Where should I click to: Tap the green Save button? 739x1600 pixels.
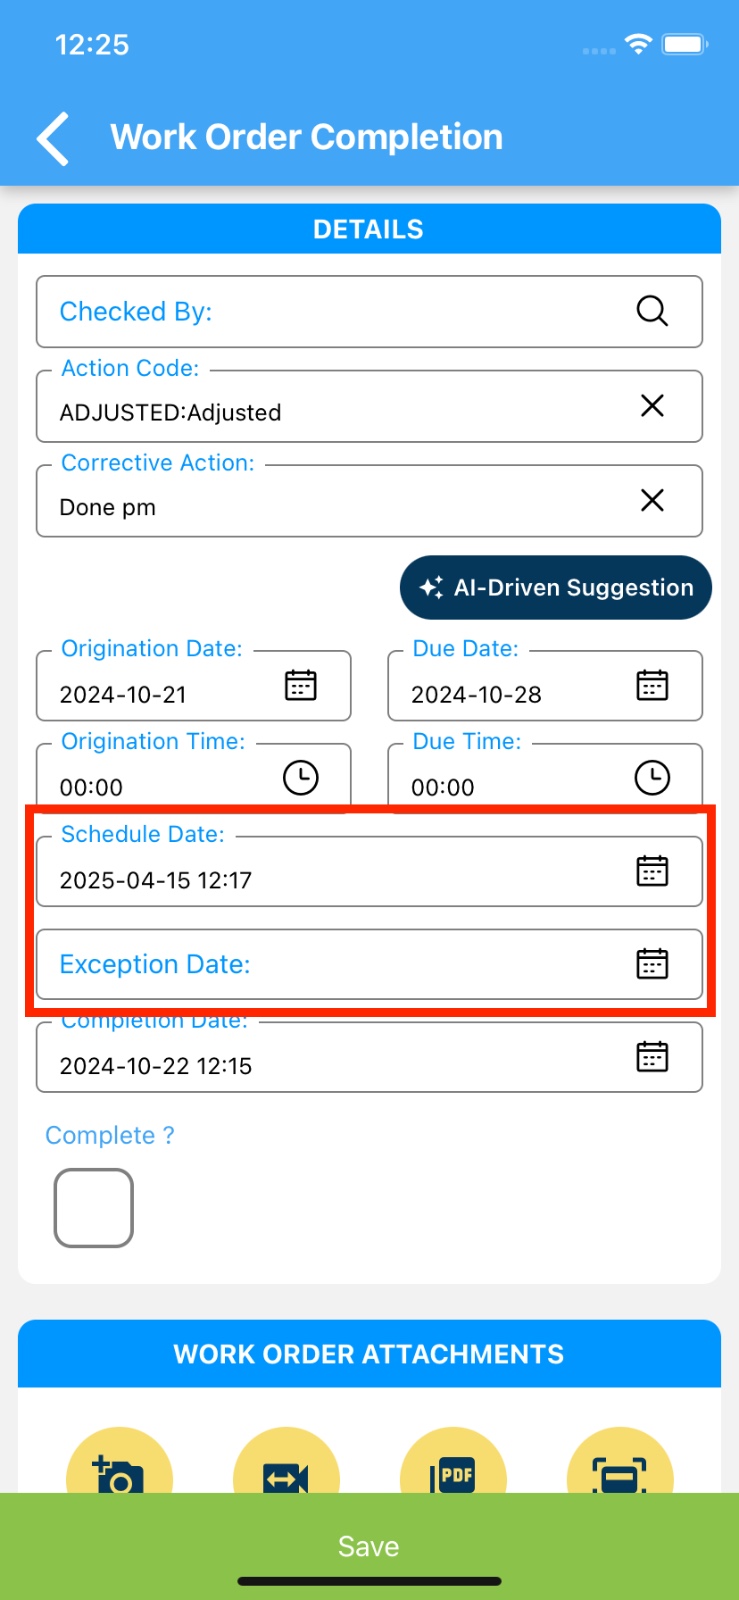(369, 1546)
